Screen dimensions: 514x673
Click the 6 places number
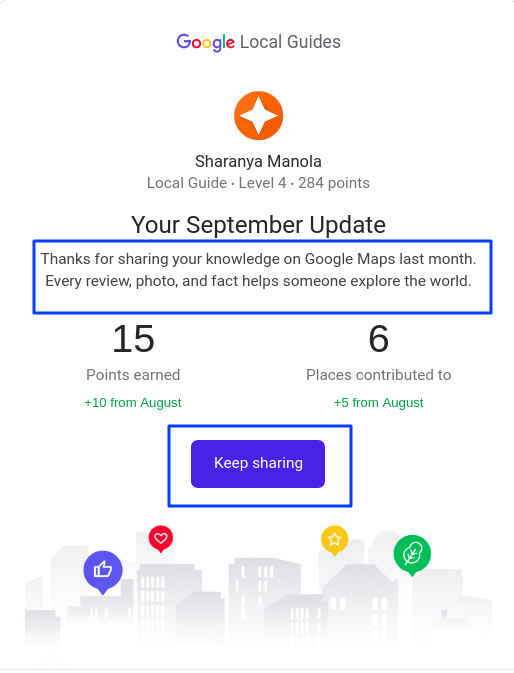379,339
